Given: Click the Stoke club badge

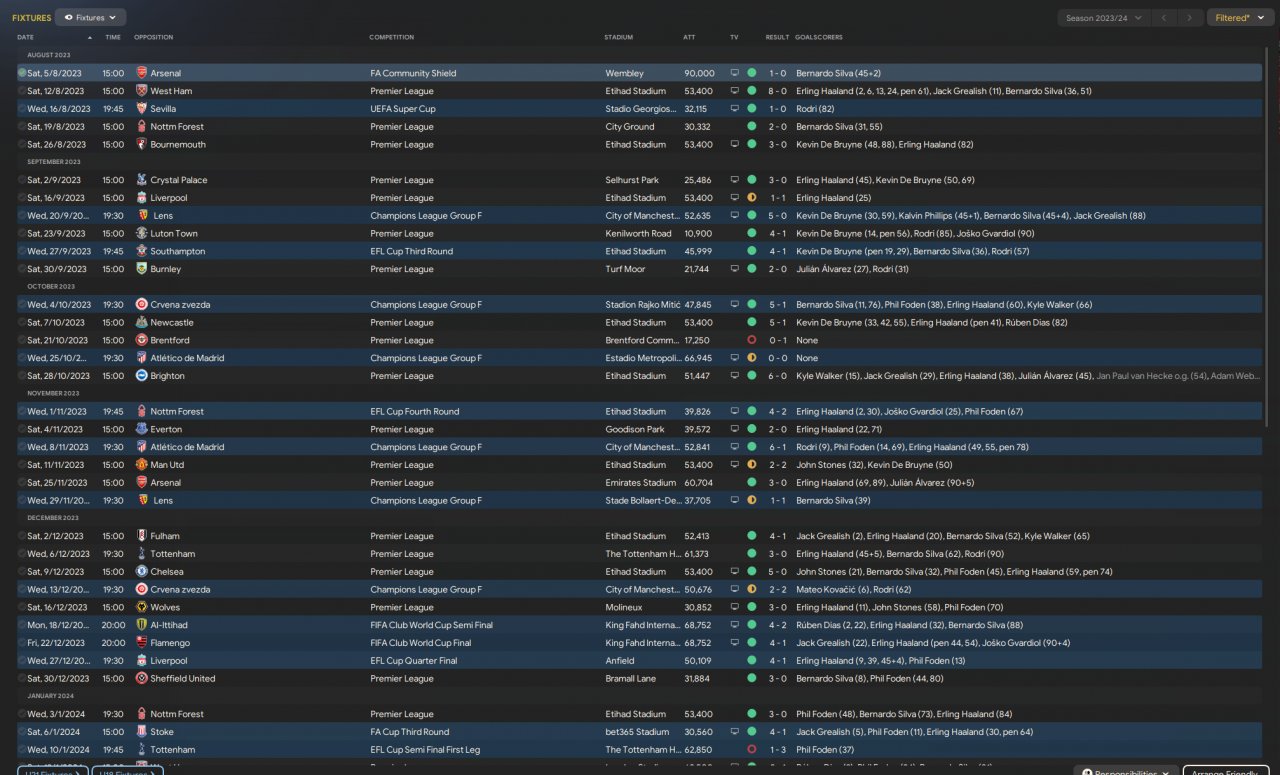Looking at the screenshot, I should tap(141, 732).
